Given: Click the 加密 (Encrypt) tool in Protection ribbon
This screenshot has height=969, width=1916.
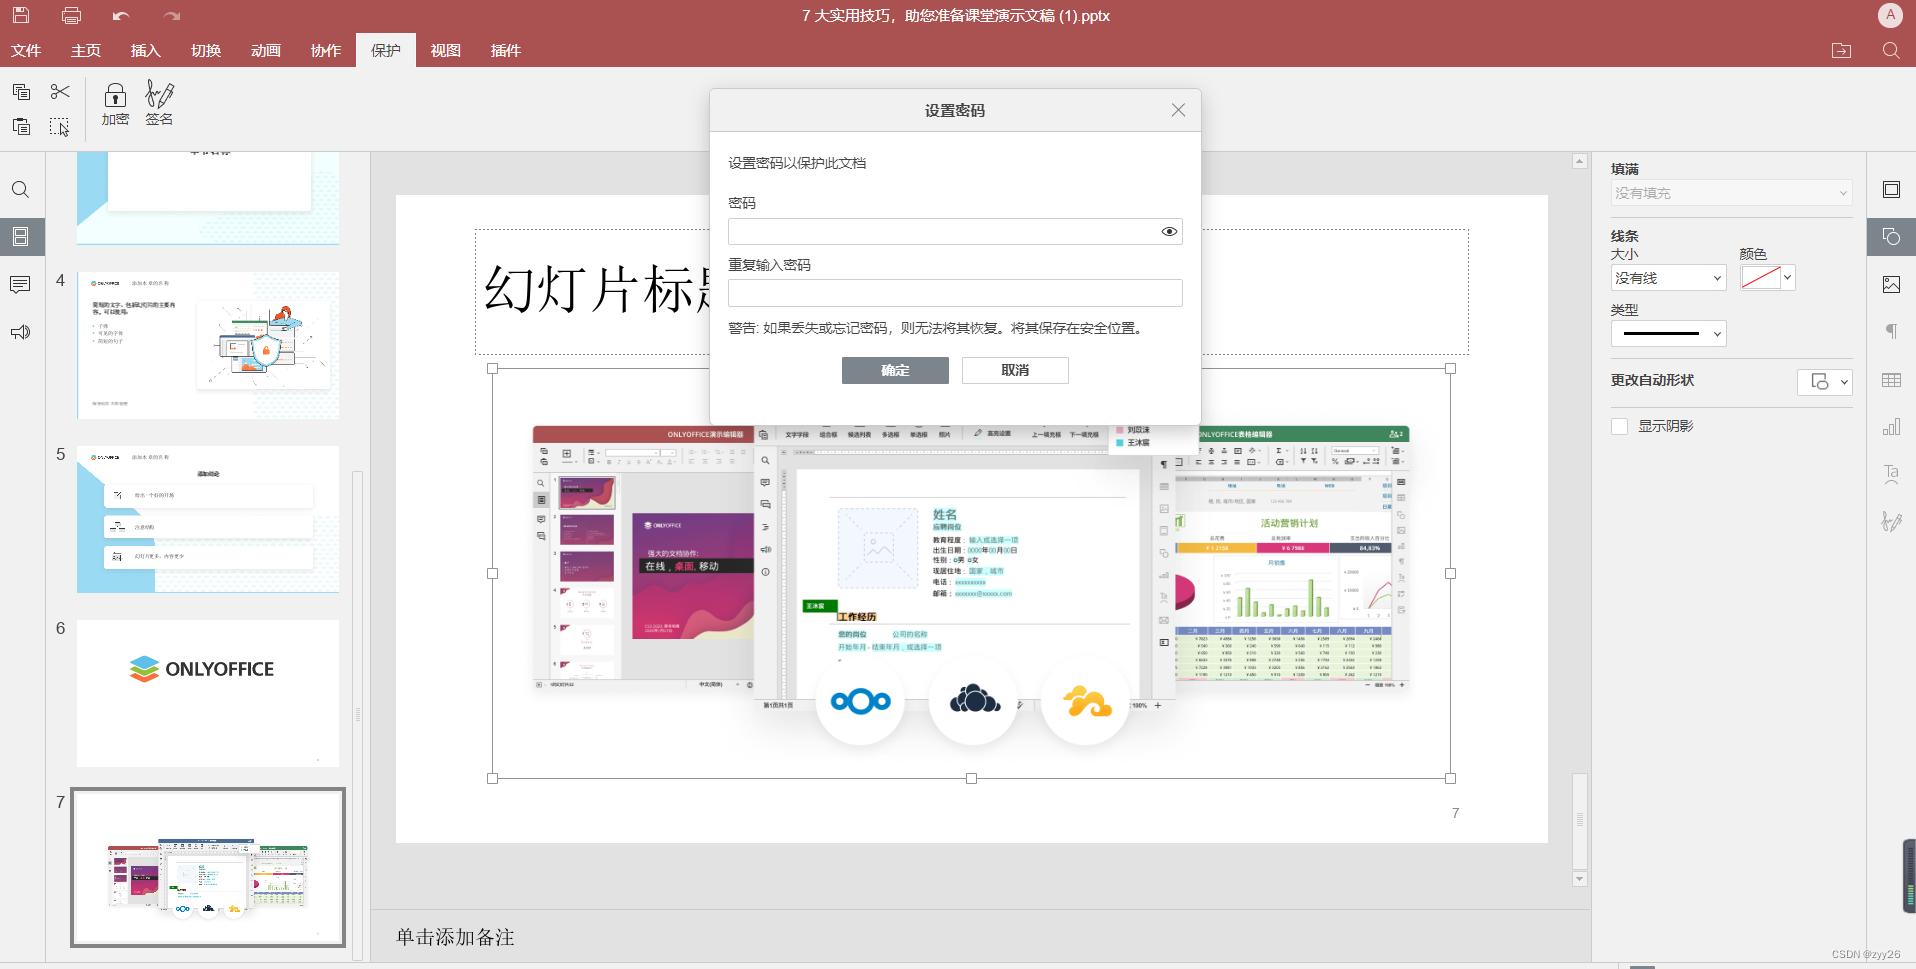Looking at the screenshot, I should click(x=114, y=103).
